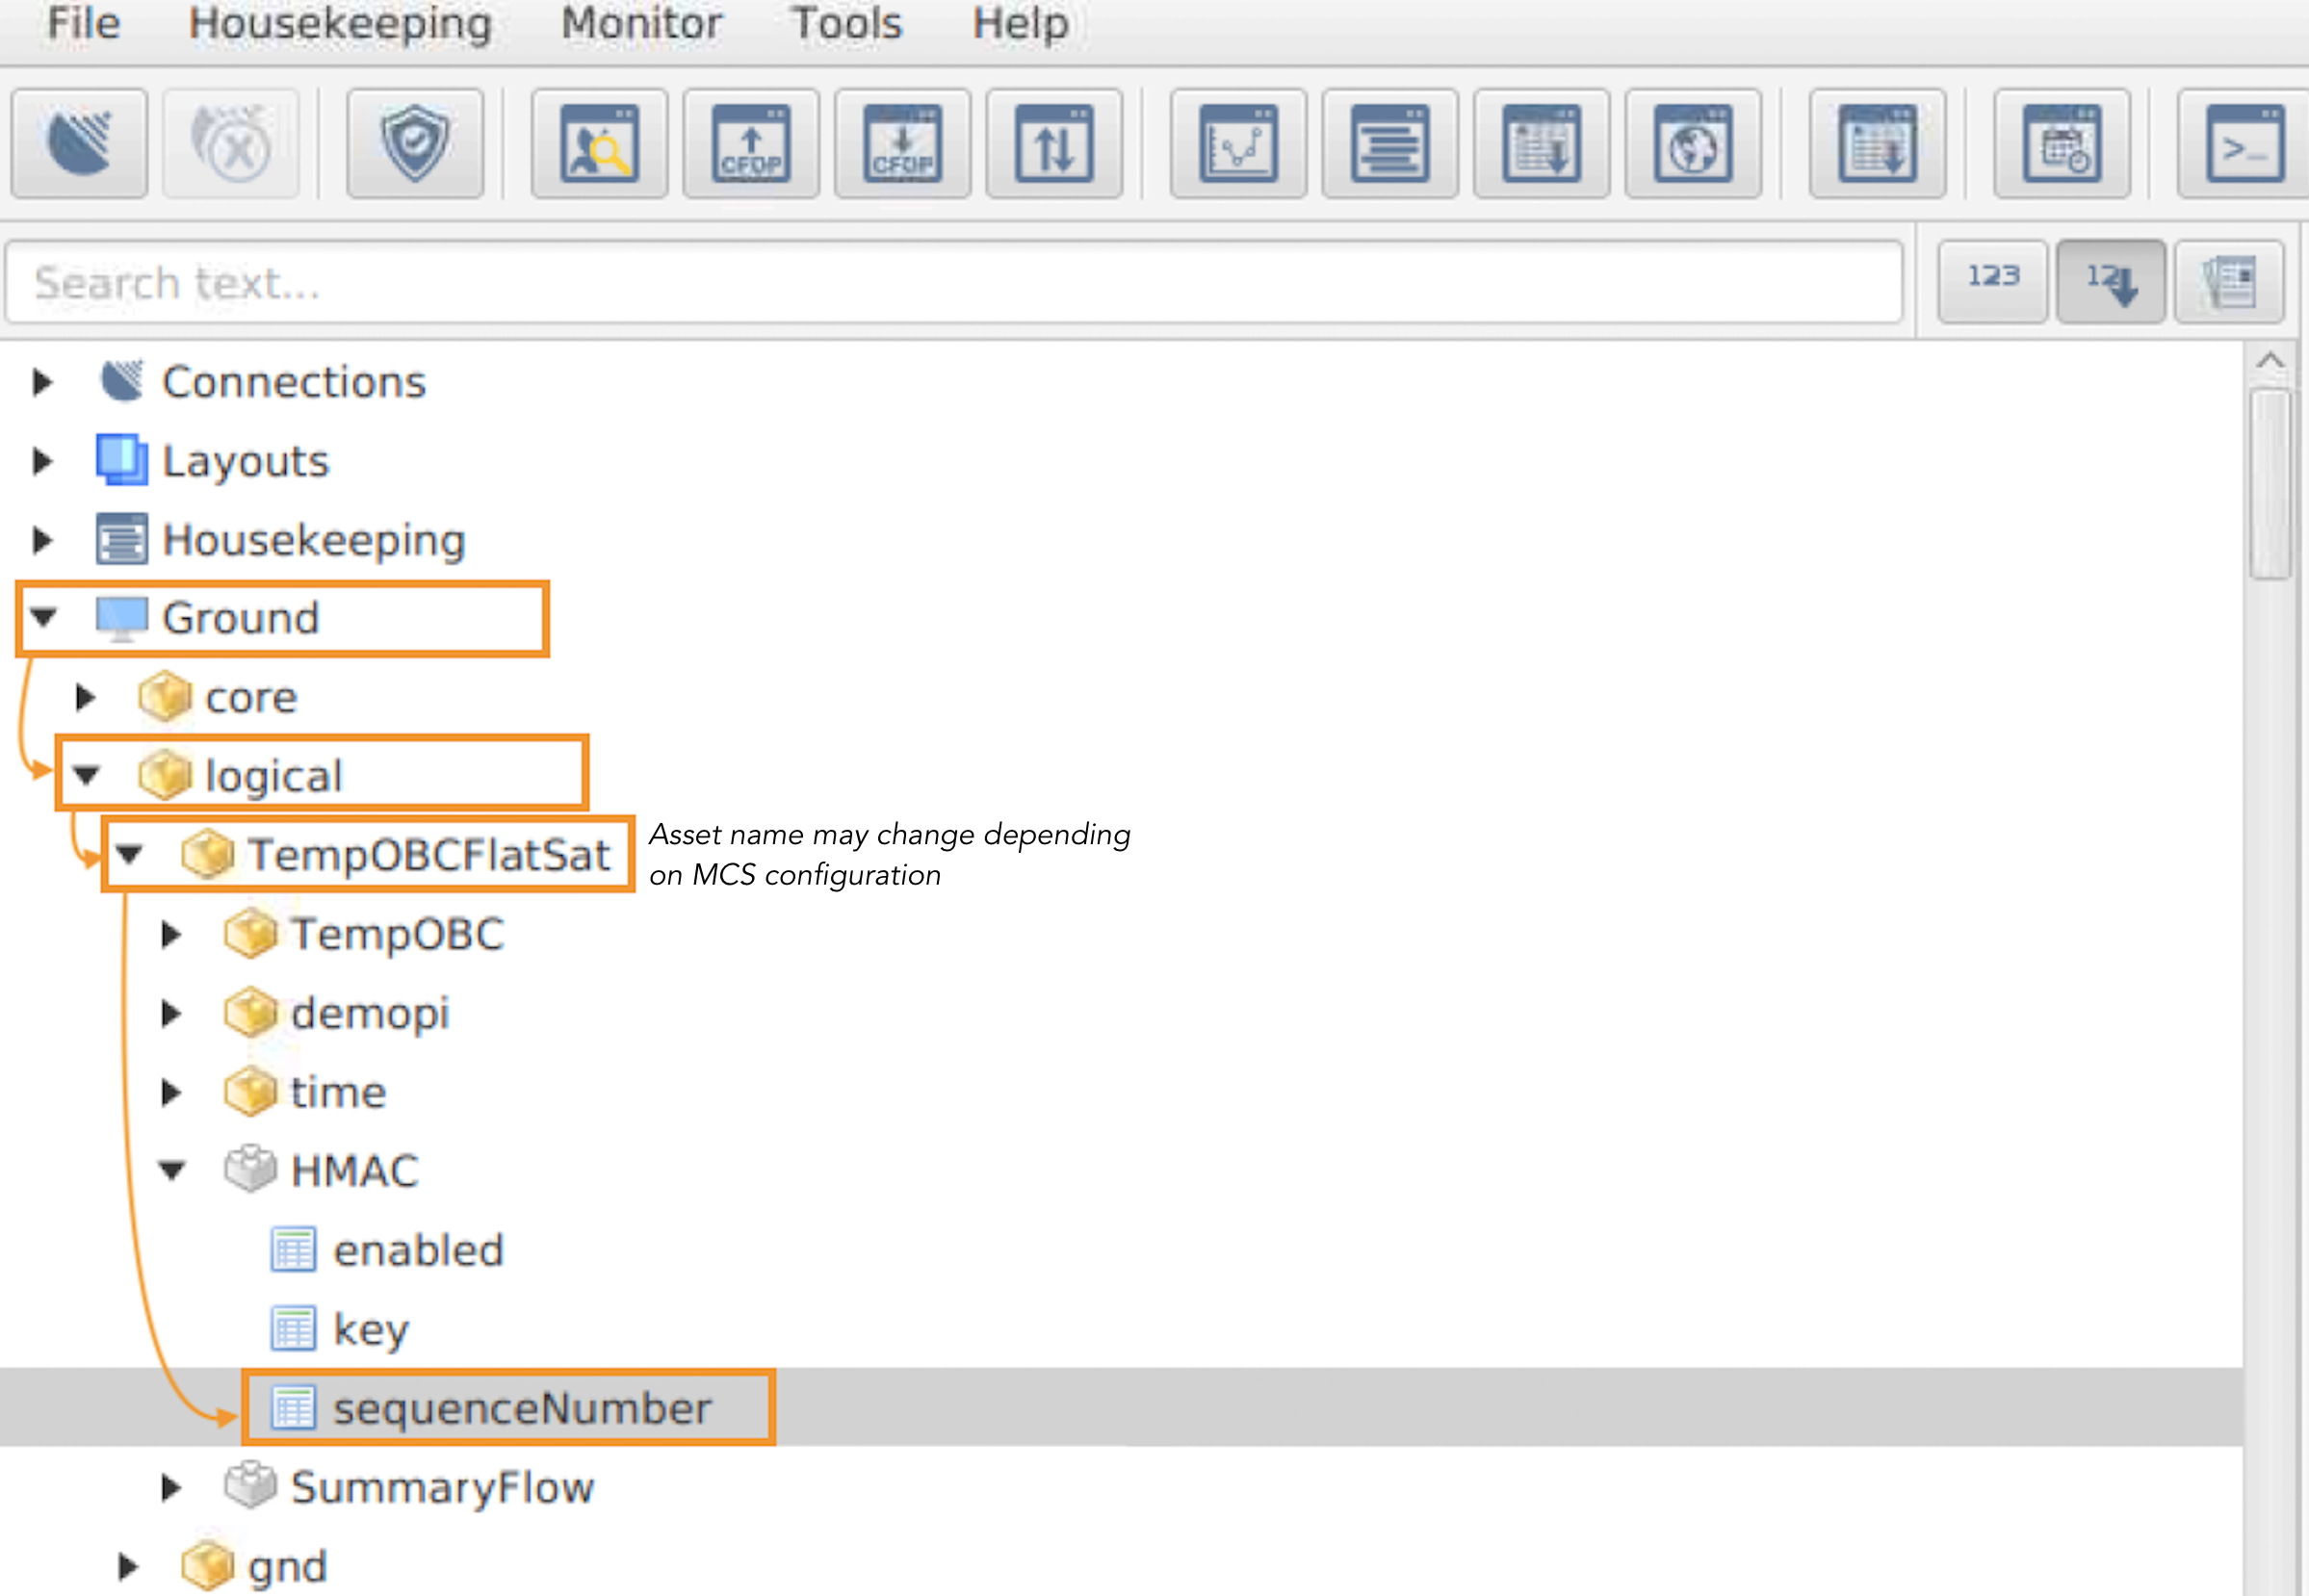The image size is (2309, 1596).
Task: Open the Housekeeping menu
Action: (340, 23)
